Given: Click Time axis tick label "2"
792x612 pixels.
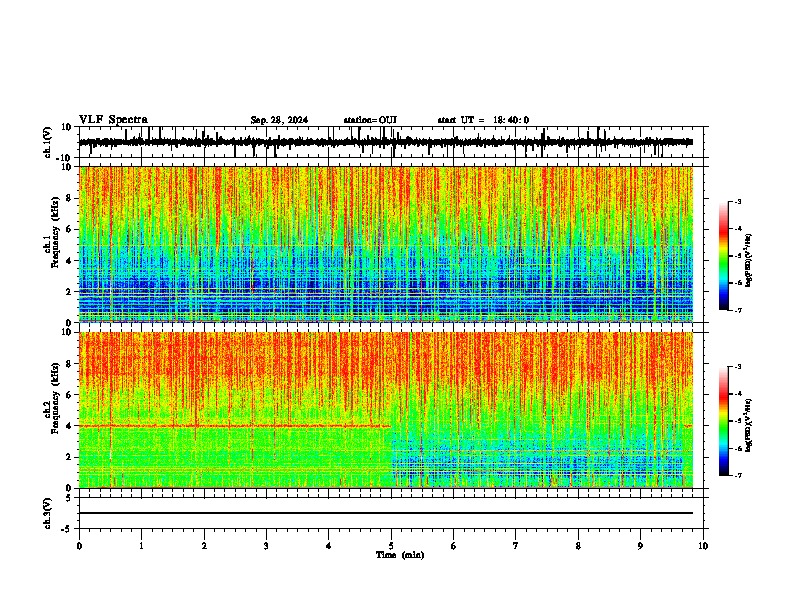Looking at the screenshot, I should pyautogui.click(x=204, y=546).
